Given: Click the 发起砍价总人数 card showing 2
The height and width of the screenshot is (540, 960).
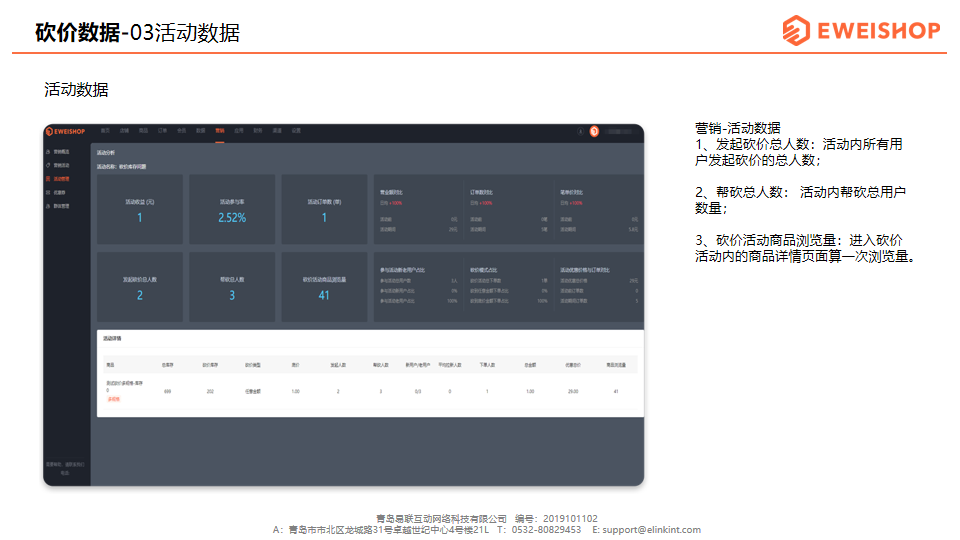Looking at the screenshot, I should pyautogui.click(x=140, y=287).
